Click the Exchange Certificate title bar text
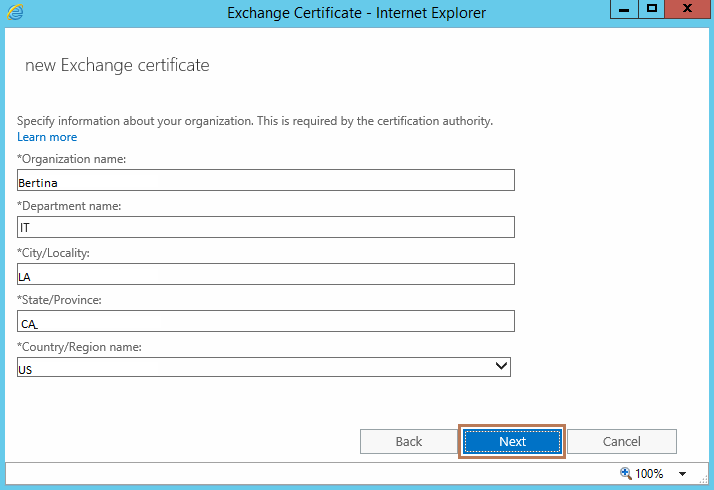 (357, 13)
